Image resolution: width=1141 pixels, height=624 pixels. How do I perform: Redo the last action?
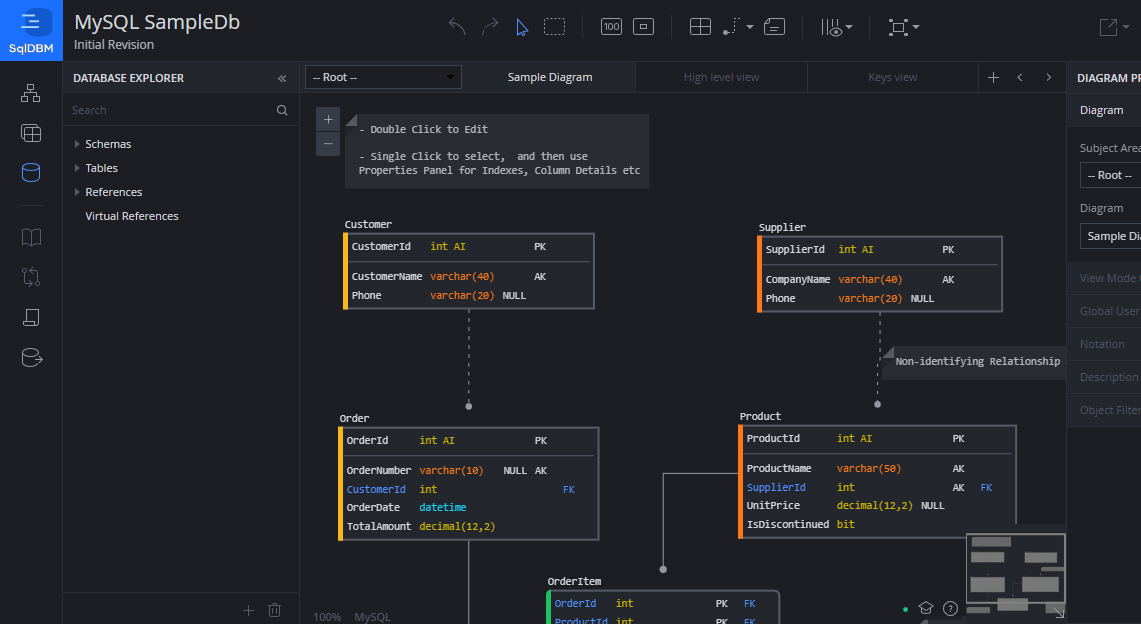(490, 27)
